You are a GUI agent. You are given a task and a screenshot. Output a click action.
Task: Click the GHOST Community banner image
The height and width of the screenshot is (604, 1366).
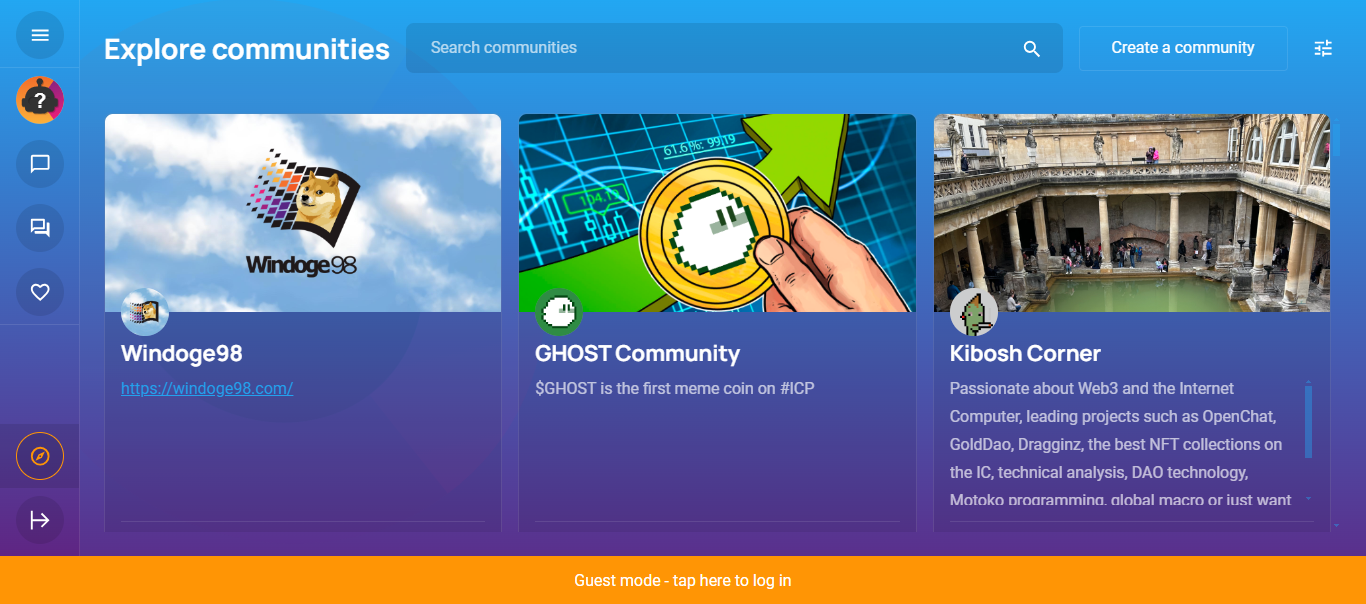pyautogui.click(x=716, y=212)
